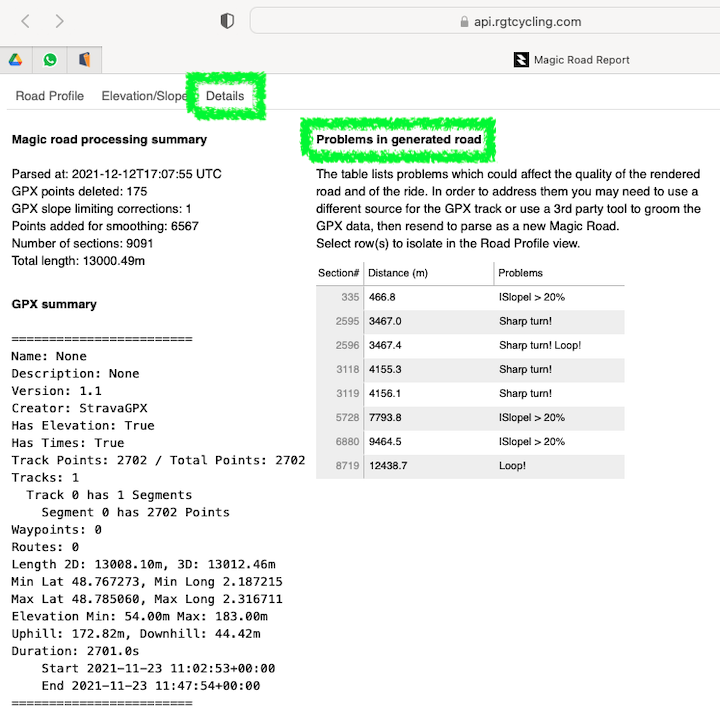Viewport: 720px width, 713px height.
Task: Open the Google Drive pinned tab
Action: 16,60
